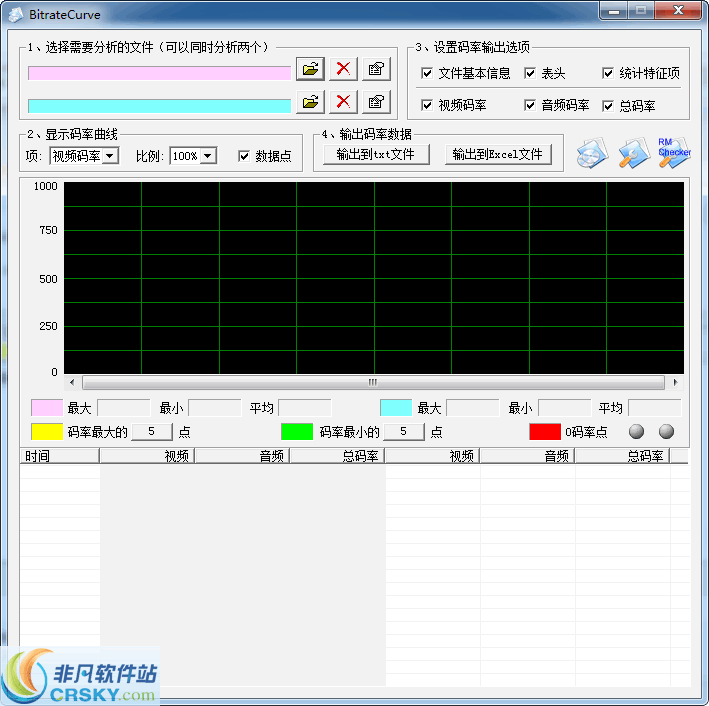Screen dimensions: 709x706
Task: Click the yellow 码率最大的 swatch
Action: (x=47, y=431)
